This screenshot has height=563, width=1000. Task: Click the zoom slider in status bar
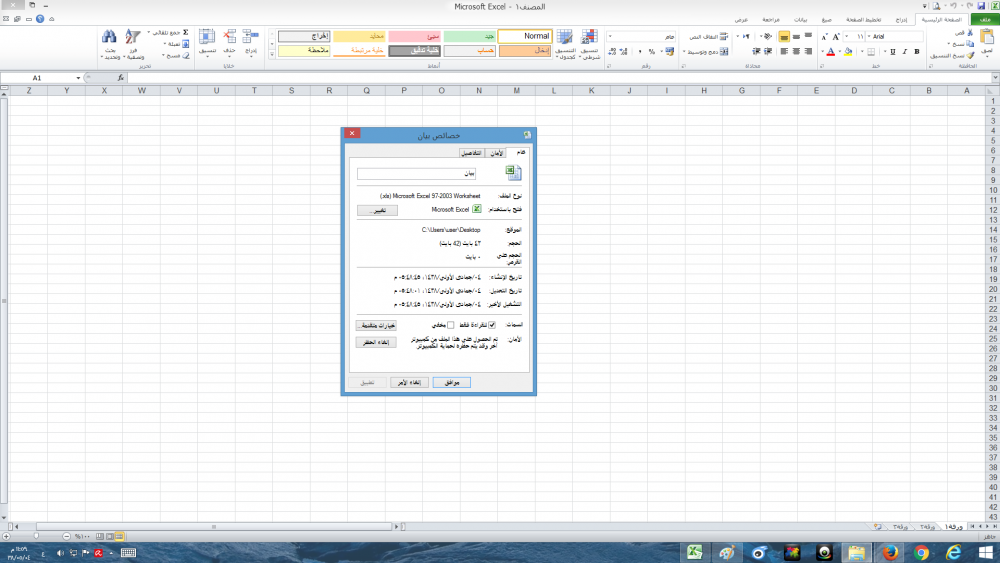click(x=36, y=536)
